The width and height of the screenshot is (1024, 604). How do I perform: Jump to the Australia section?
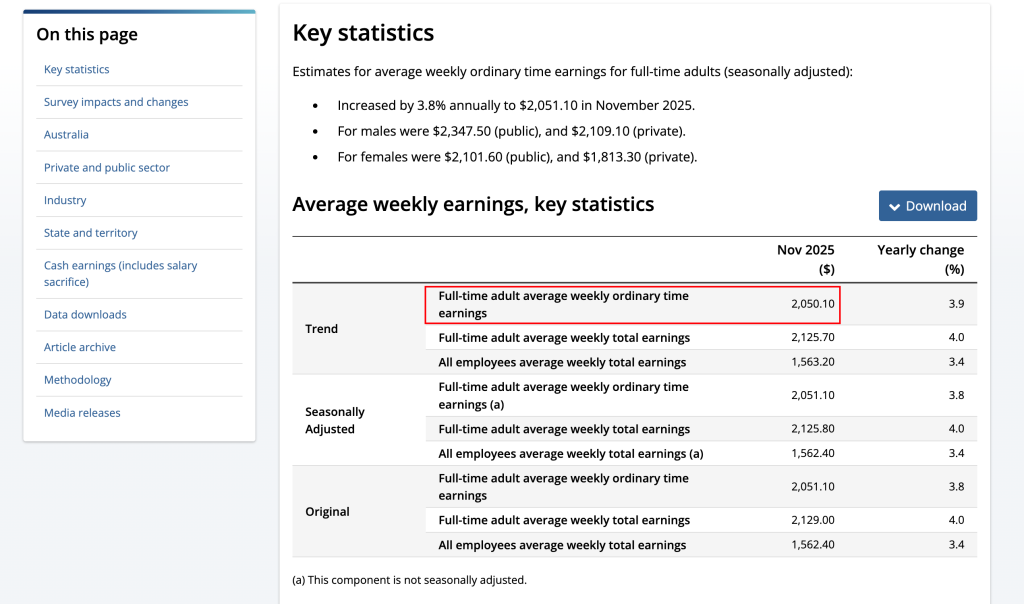pos(66,135)
